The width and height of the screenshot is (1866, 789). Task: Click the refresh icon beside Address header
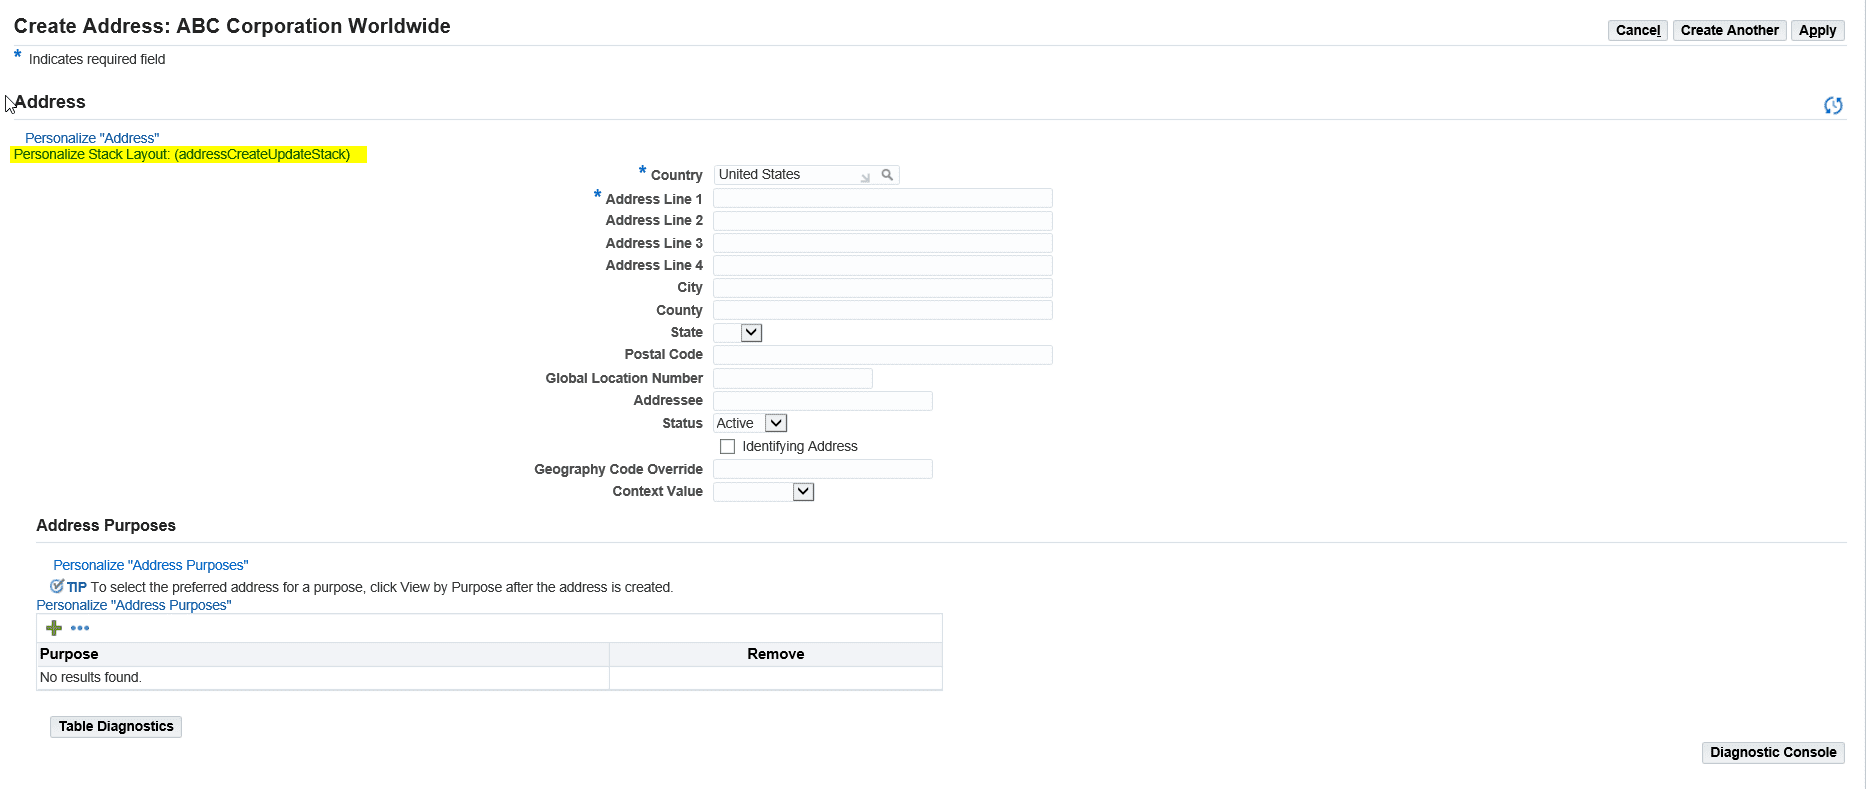1833,105
